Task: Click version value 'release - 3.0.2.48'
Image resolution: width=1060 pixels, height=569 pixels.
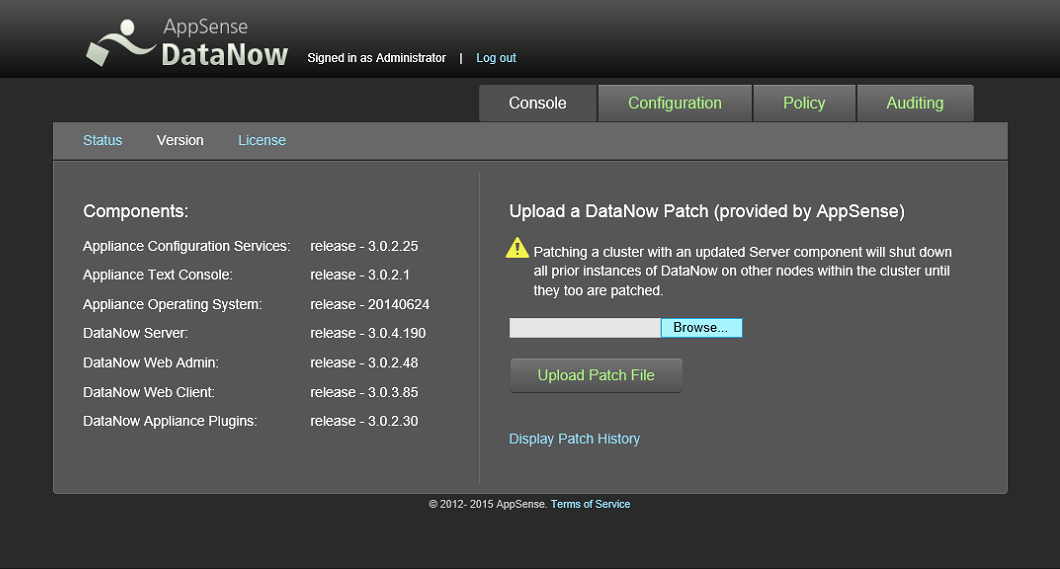Action: tap(364, 363)
